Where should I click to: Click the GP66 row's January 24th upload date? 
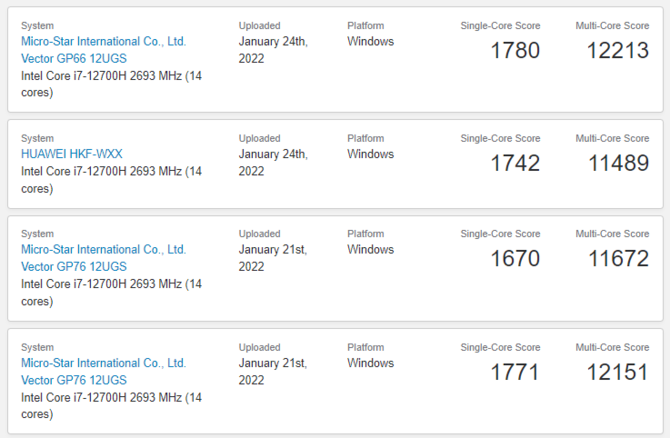[273, 50]
